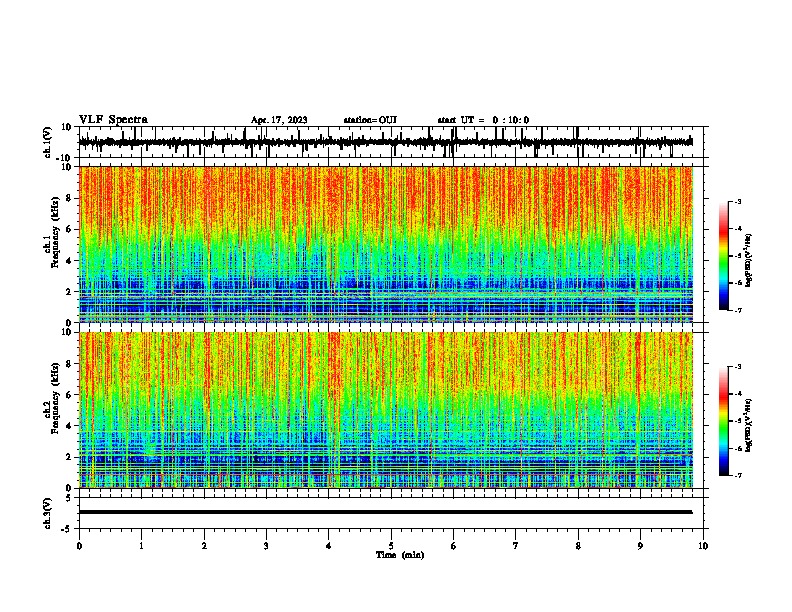Click the time axis tick label "10"
Image resolution: width=792 pixels, height=612 pixels.
703,546
